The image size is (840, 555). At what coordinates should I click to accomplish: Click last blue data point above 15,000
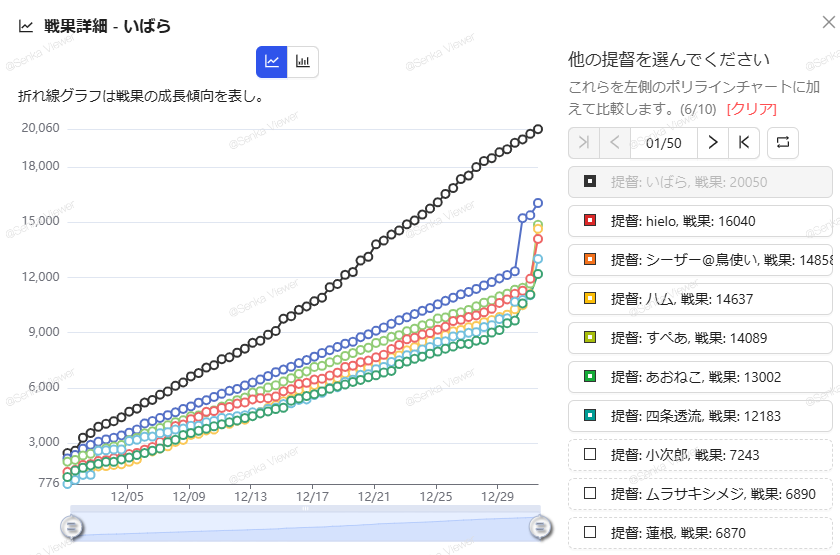538,203
